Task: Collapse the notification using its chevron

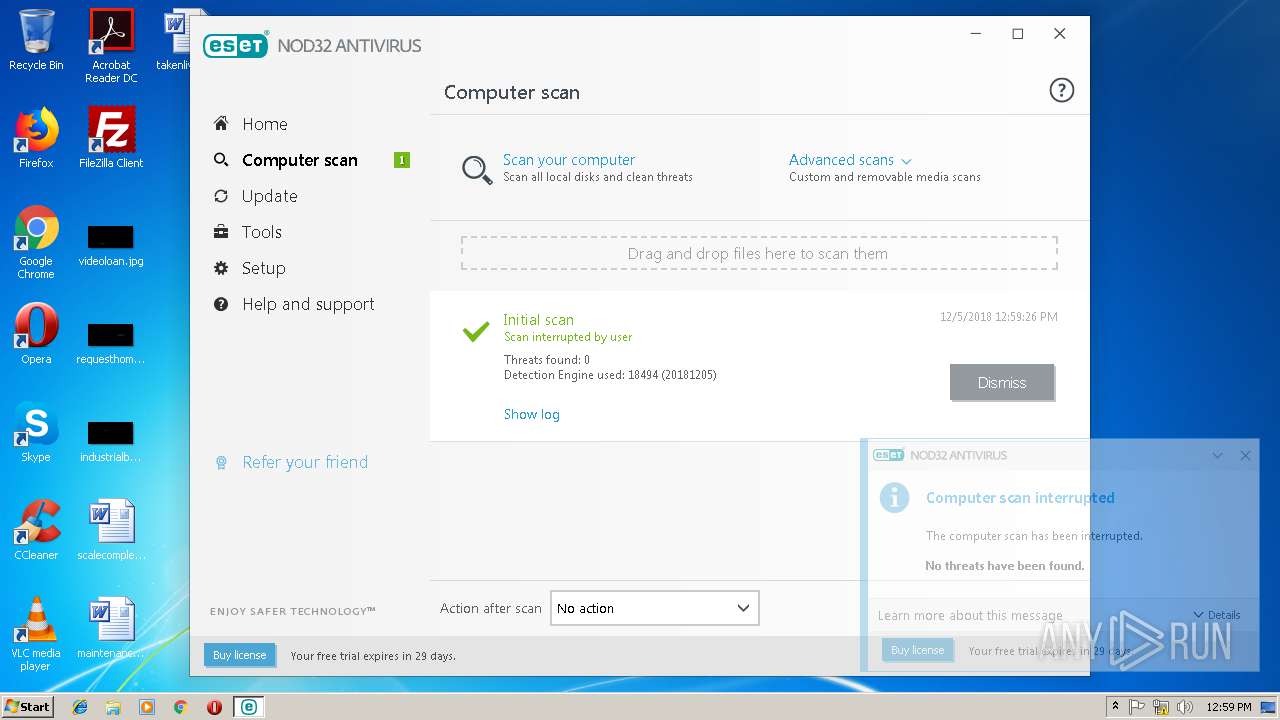Action: (x=1217, y=455)
